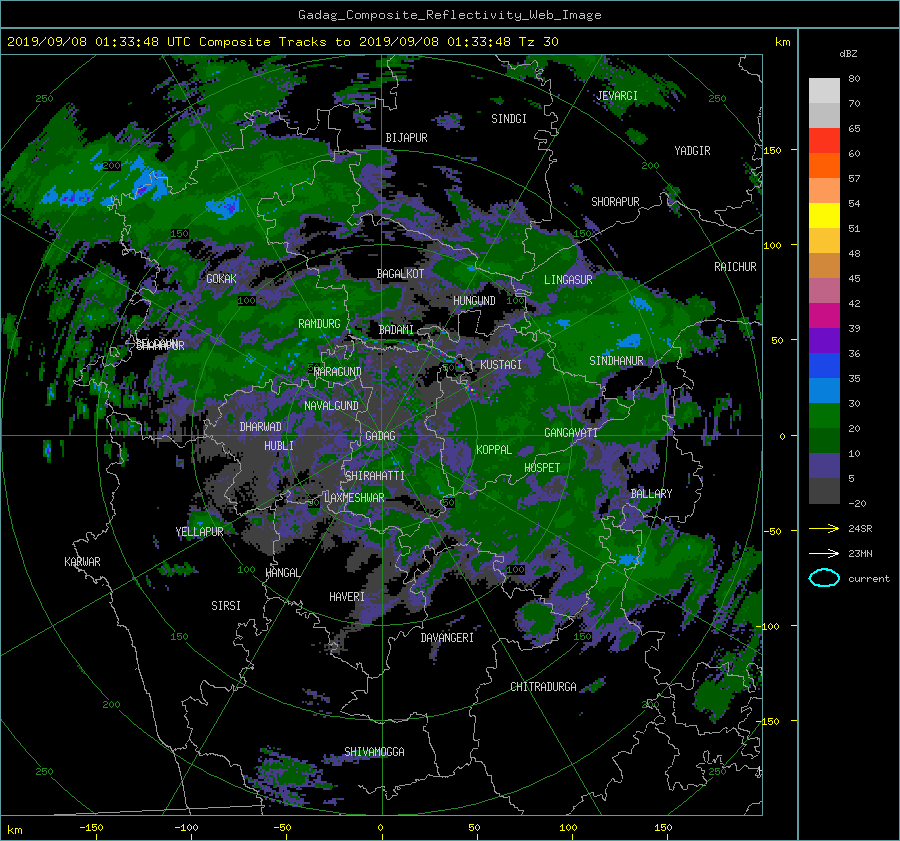Image resolution: width=900 pixels, height=841 pixels.
Task: Click the YELLAPUR city label
Action: click(x=199, y=532)
